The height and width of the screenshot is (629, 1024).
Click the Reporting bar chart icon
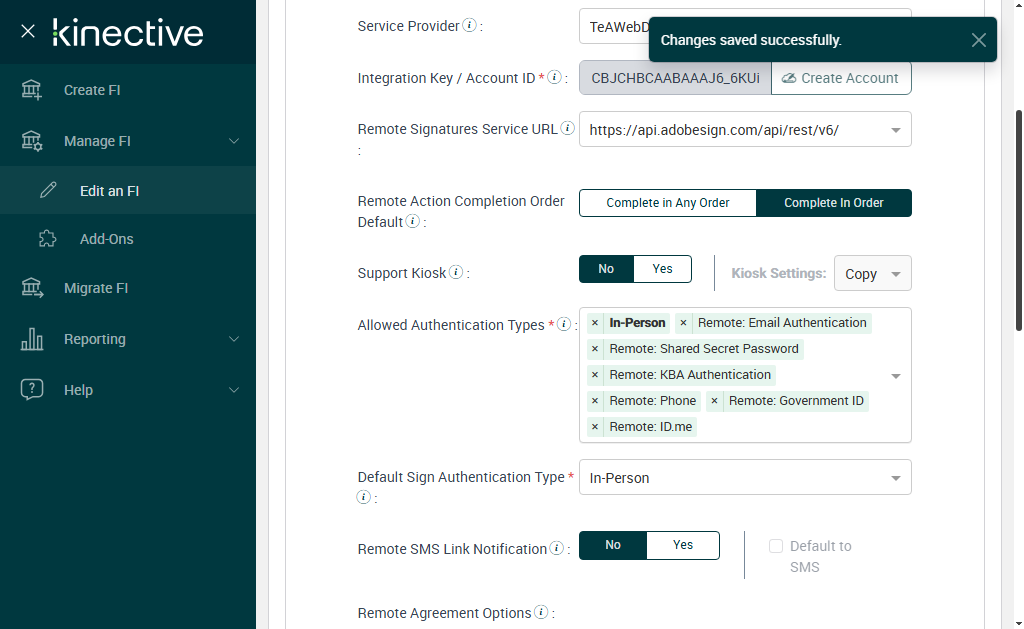[x=32, y=339]
